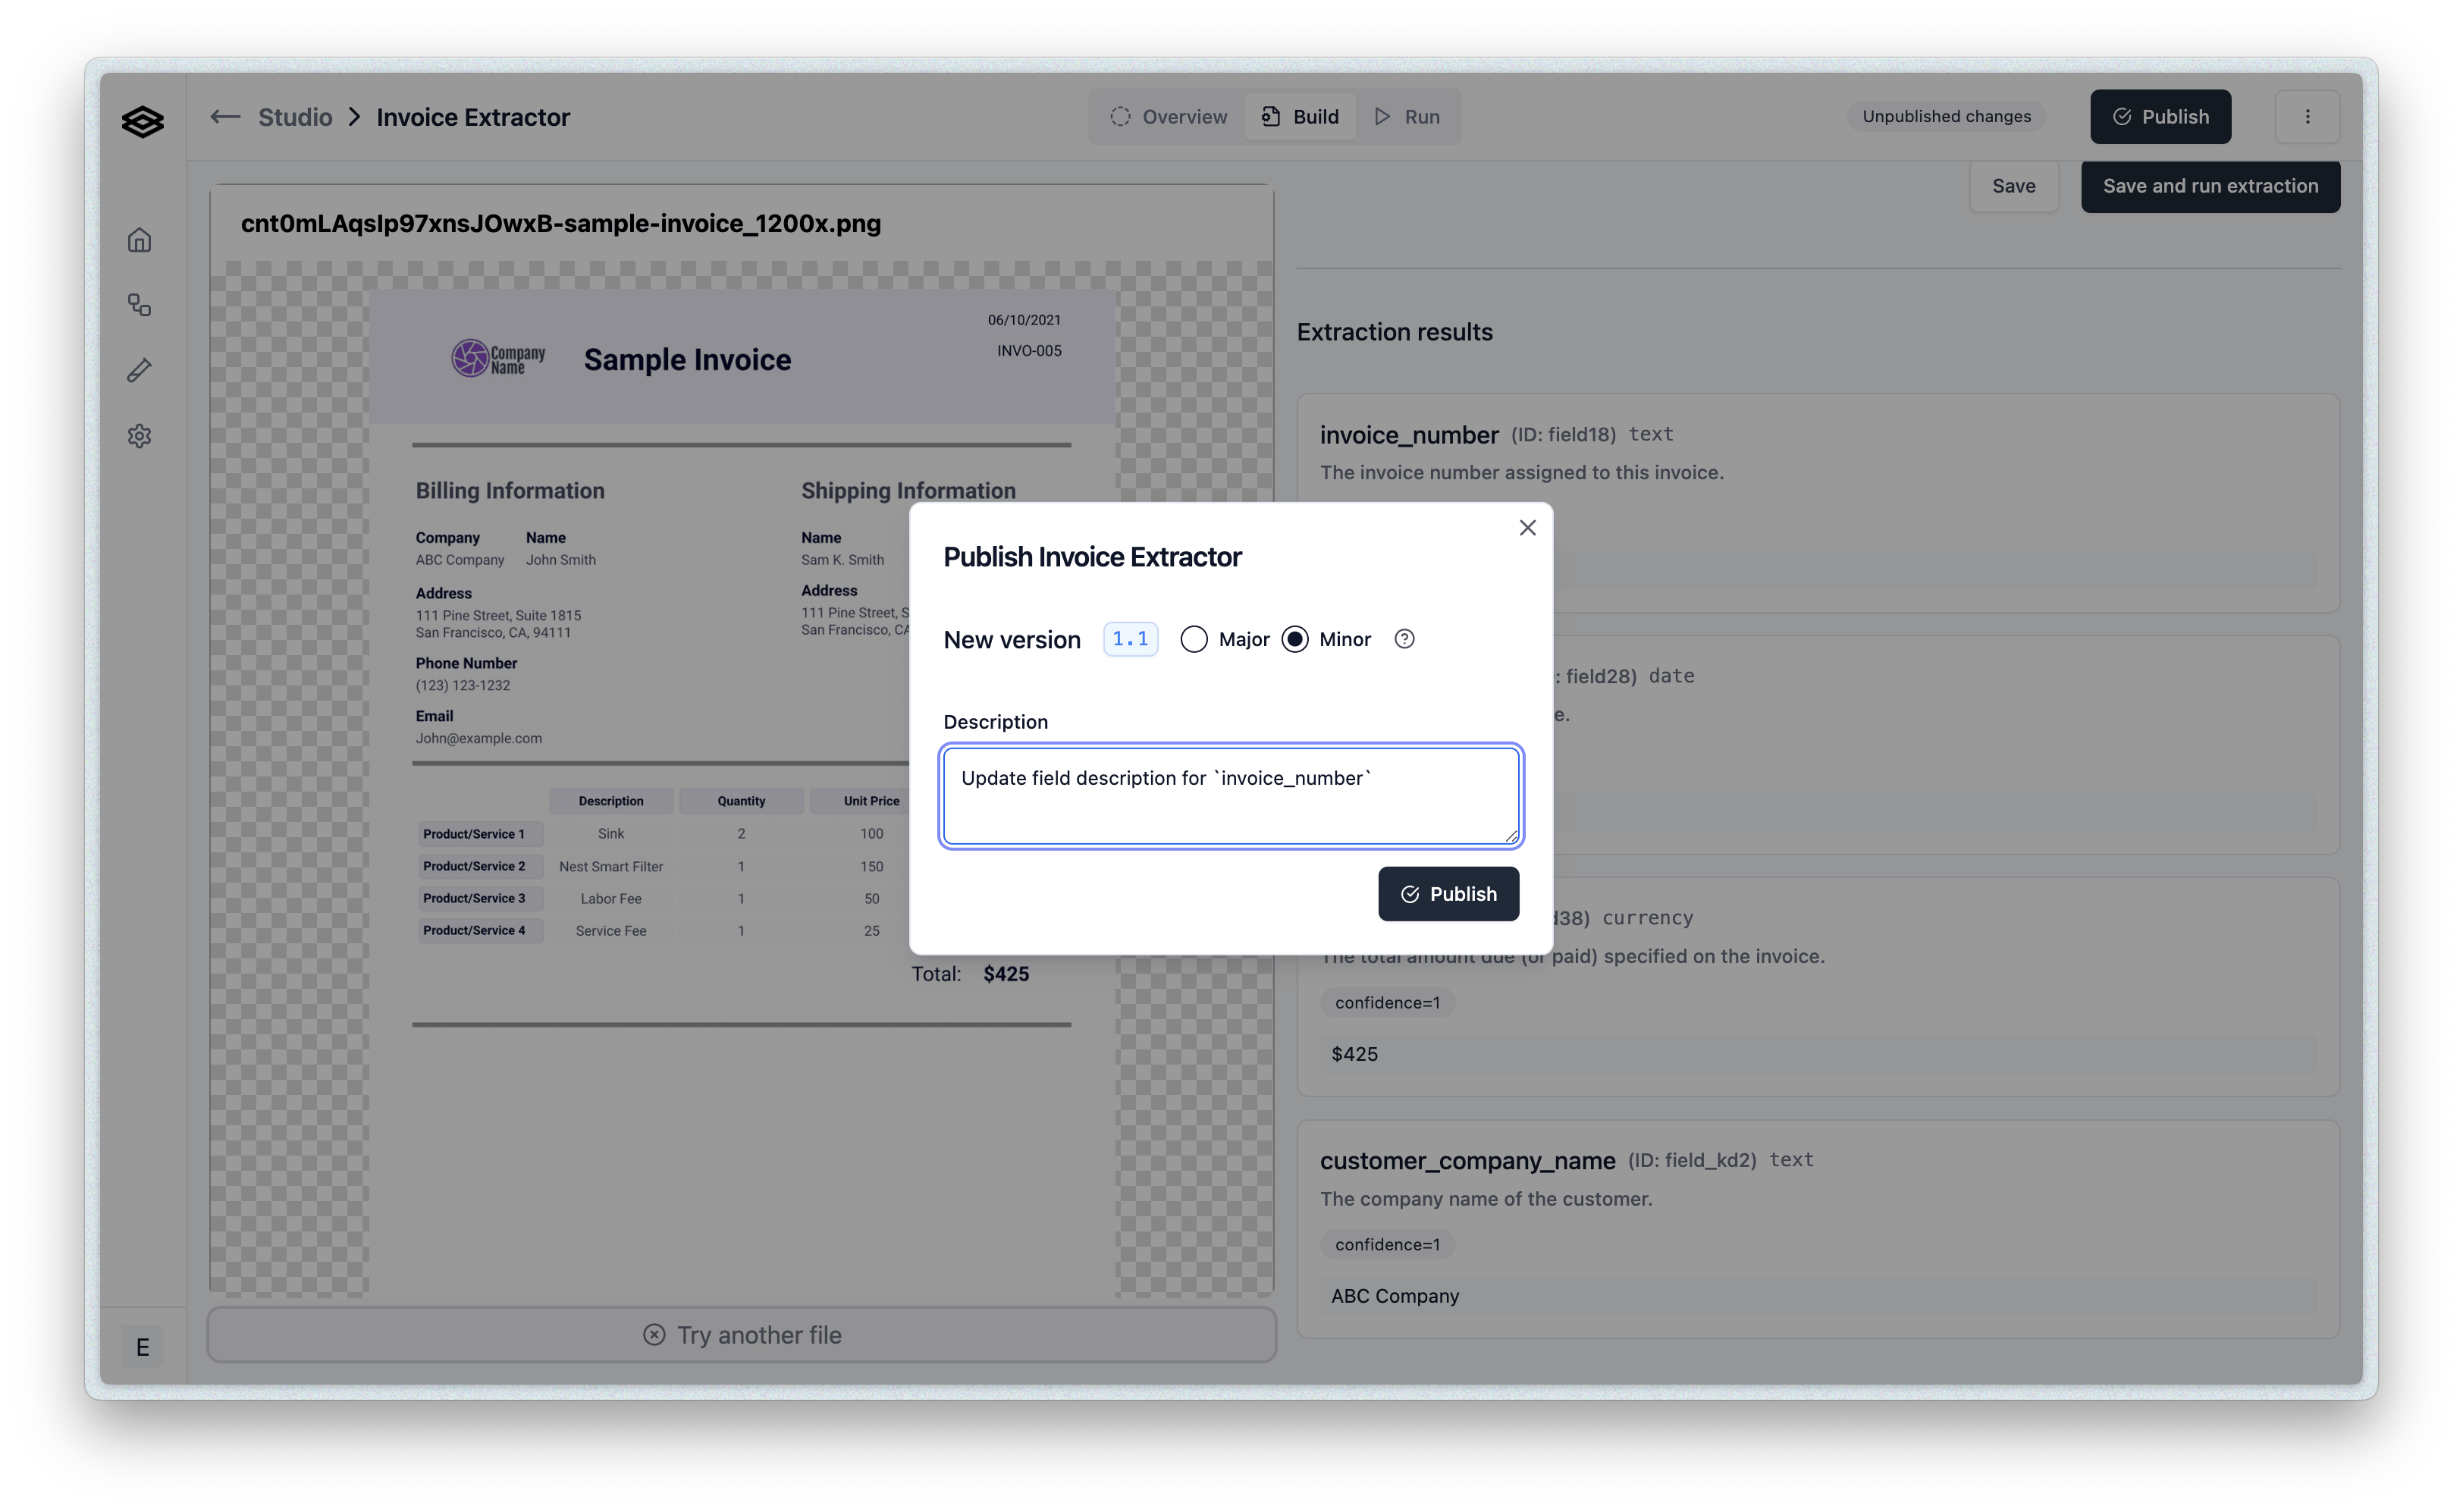
Task: Click Save and run extraction button
Action: [x=2210, y=186]
